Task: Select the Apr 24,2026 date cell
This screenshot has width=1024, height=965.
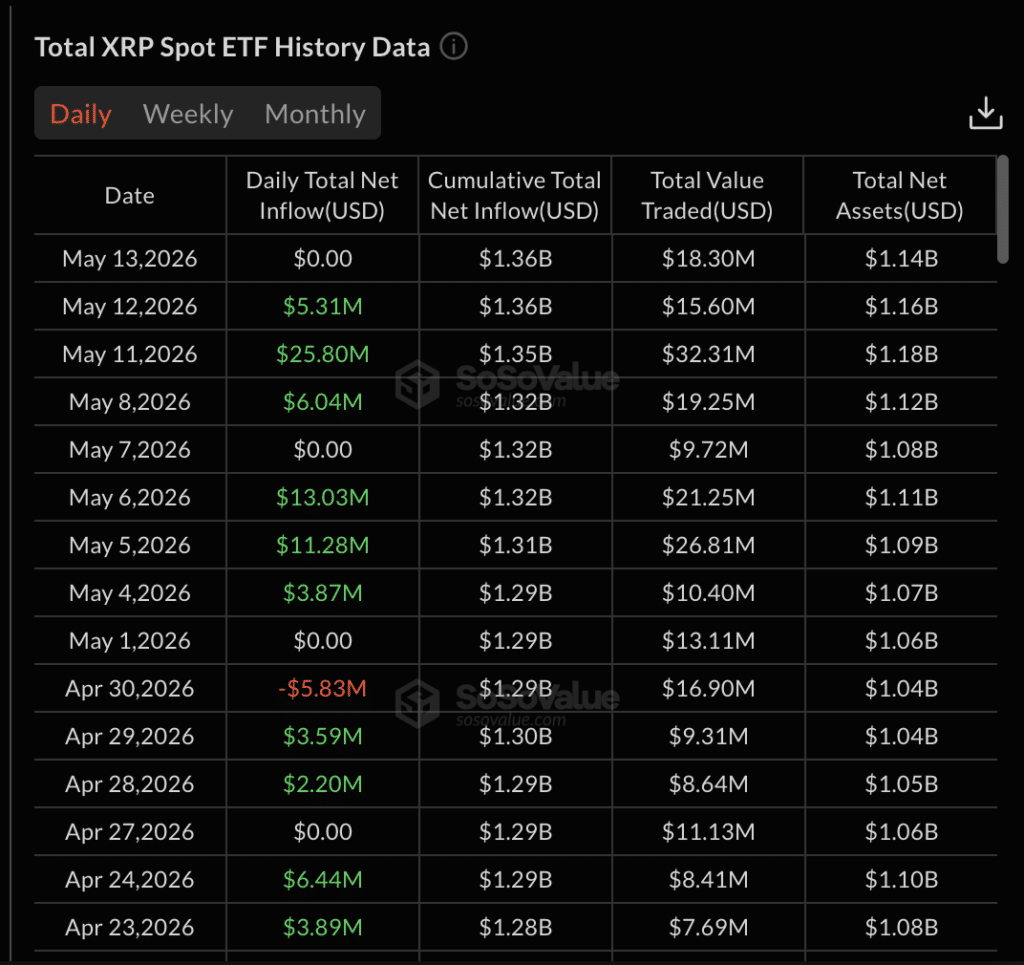Action: [130, 879]
